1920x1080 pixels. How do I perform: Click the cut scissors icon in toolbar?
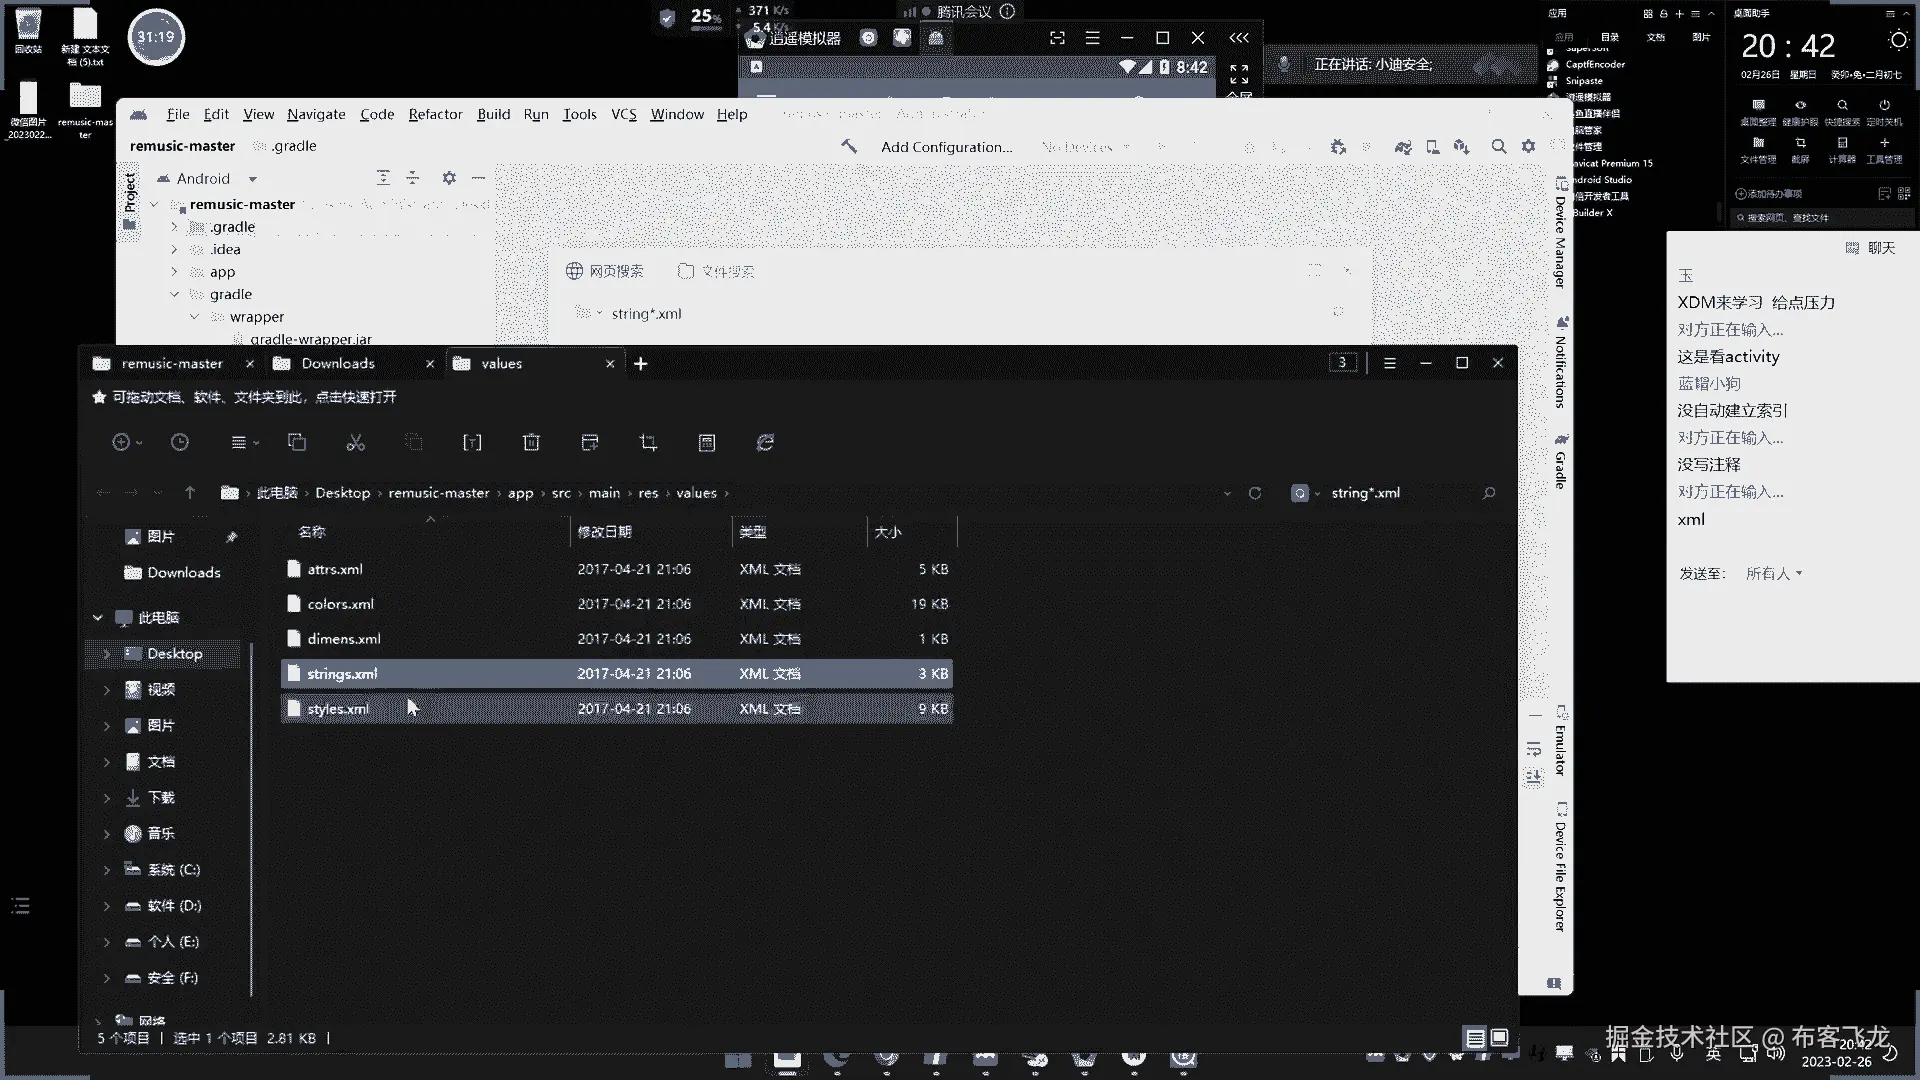click(355, 443)
